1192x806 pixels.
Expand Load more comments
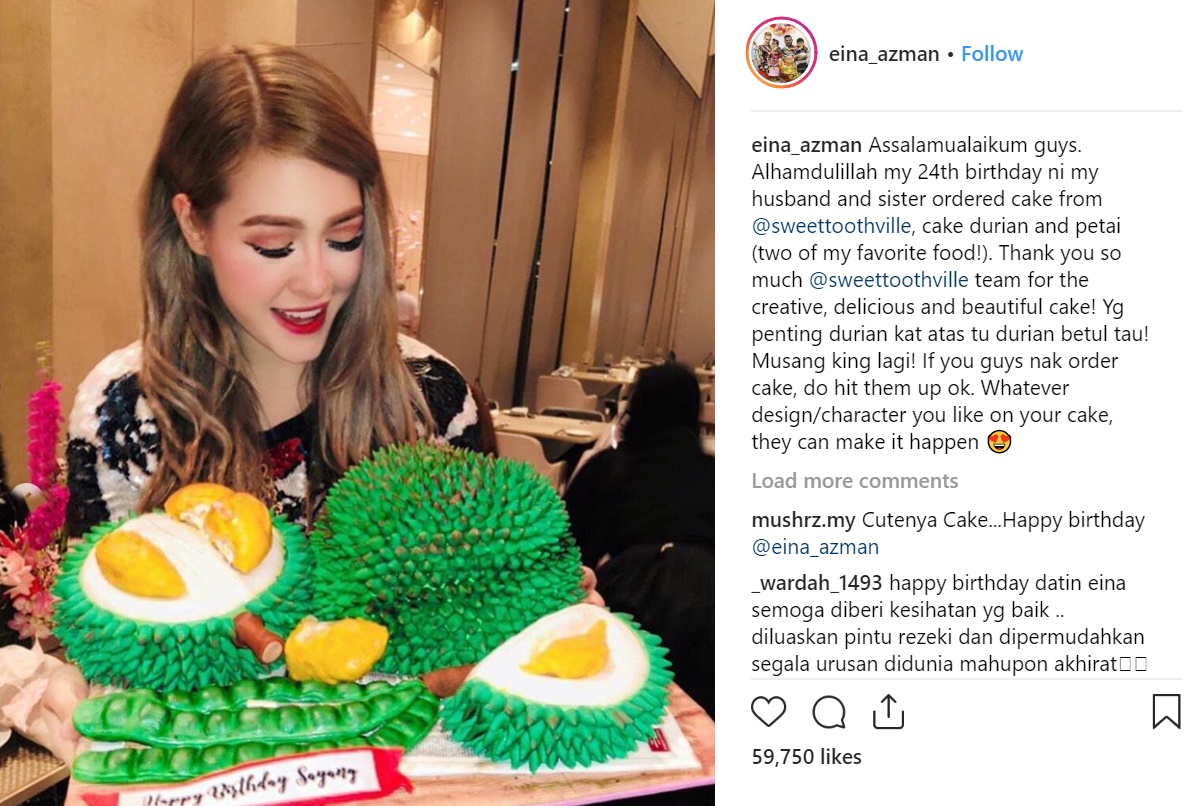tap(854, 481)
